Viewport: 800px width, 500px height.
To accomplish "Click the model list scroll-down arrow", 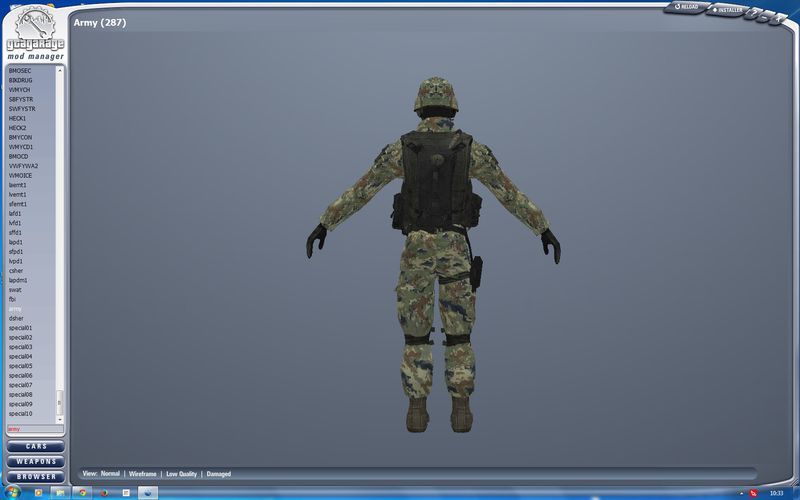I will click(60, 419).
